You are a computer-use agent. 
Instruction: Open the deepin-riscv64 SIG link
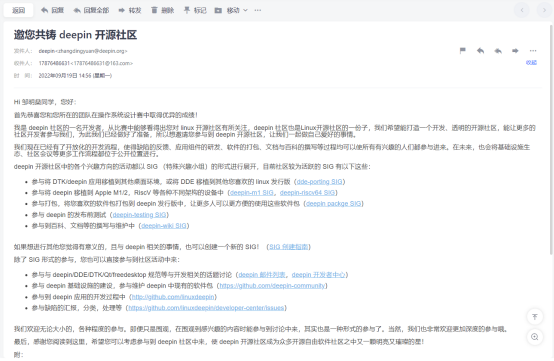click(x=307, y=193)
